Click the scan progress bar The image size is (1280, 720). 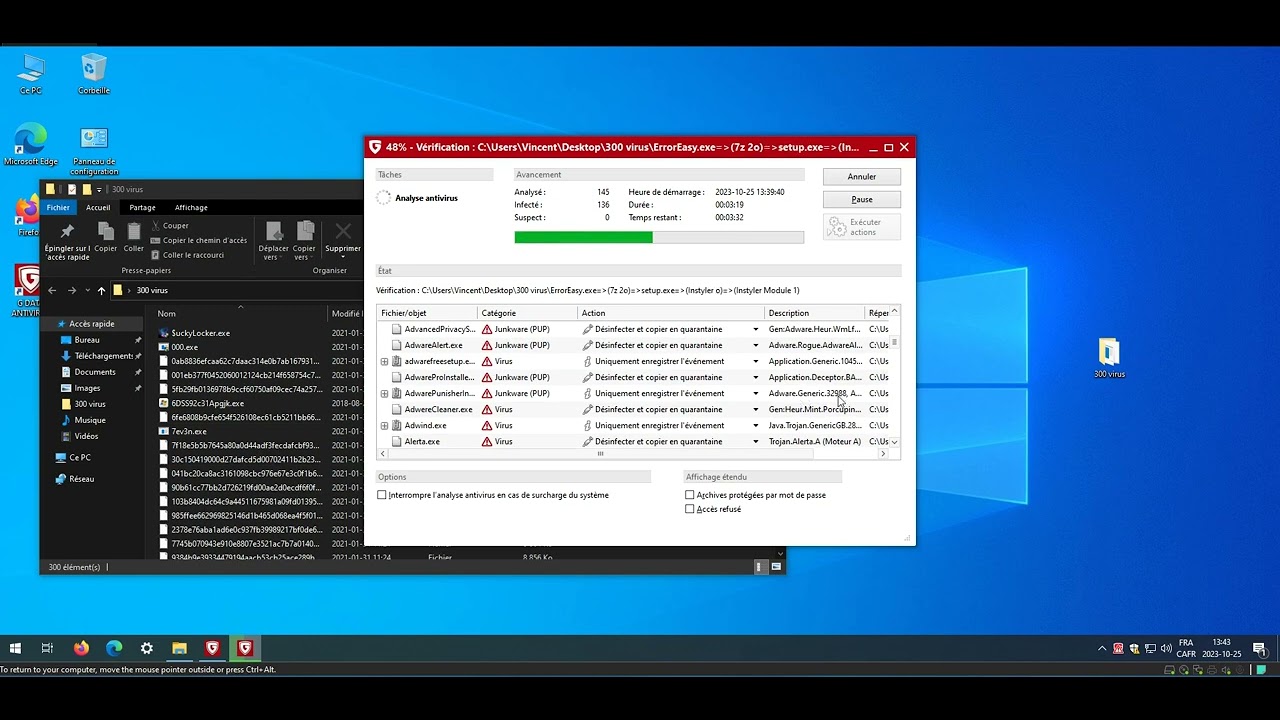[x=659, y=237]
